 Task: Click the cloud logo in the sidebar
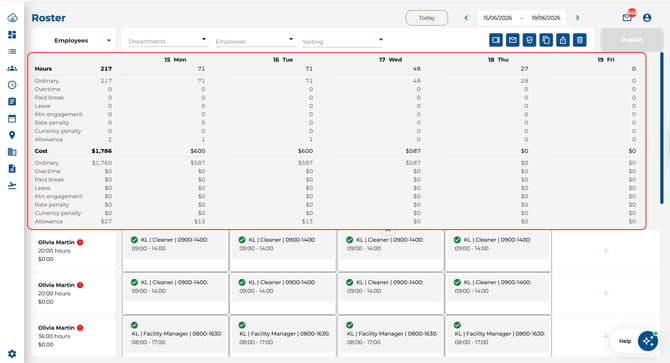12,18
